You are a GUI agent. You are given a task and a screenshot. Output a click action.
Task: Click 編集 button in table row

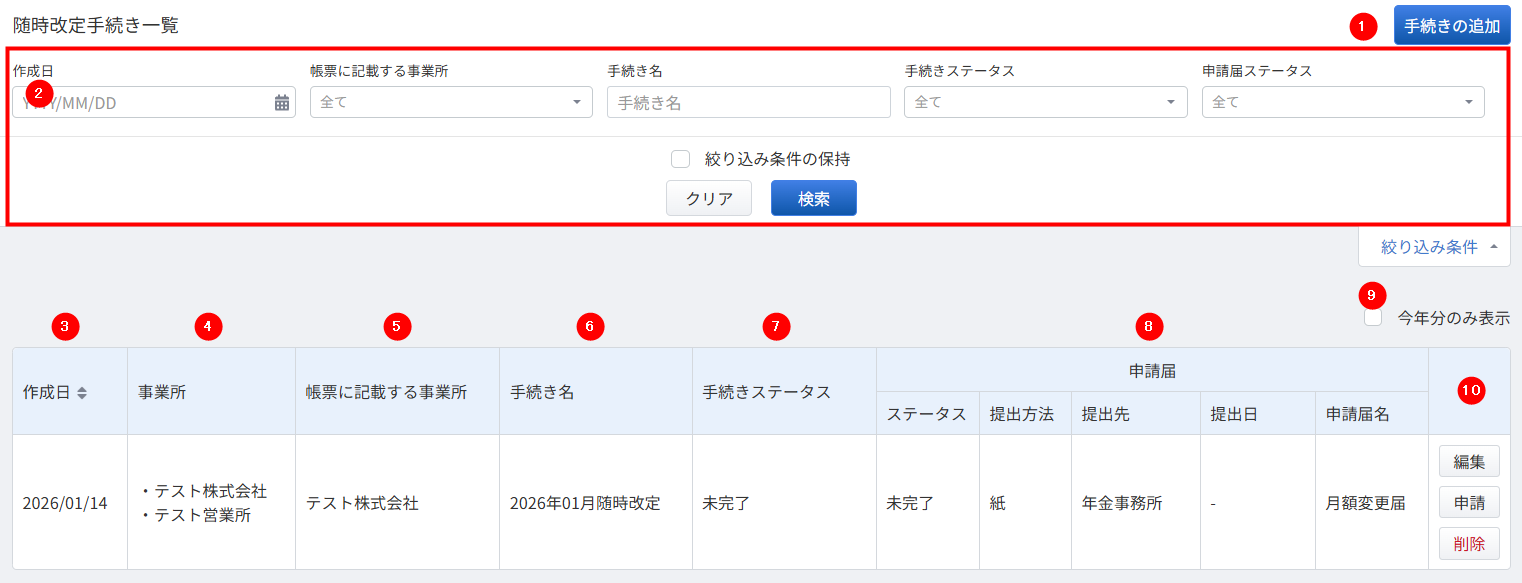click(x=1468, y=461)
